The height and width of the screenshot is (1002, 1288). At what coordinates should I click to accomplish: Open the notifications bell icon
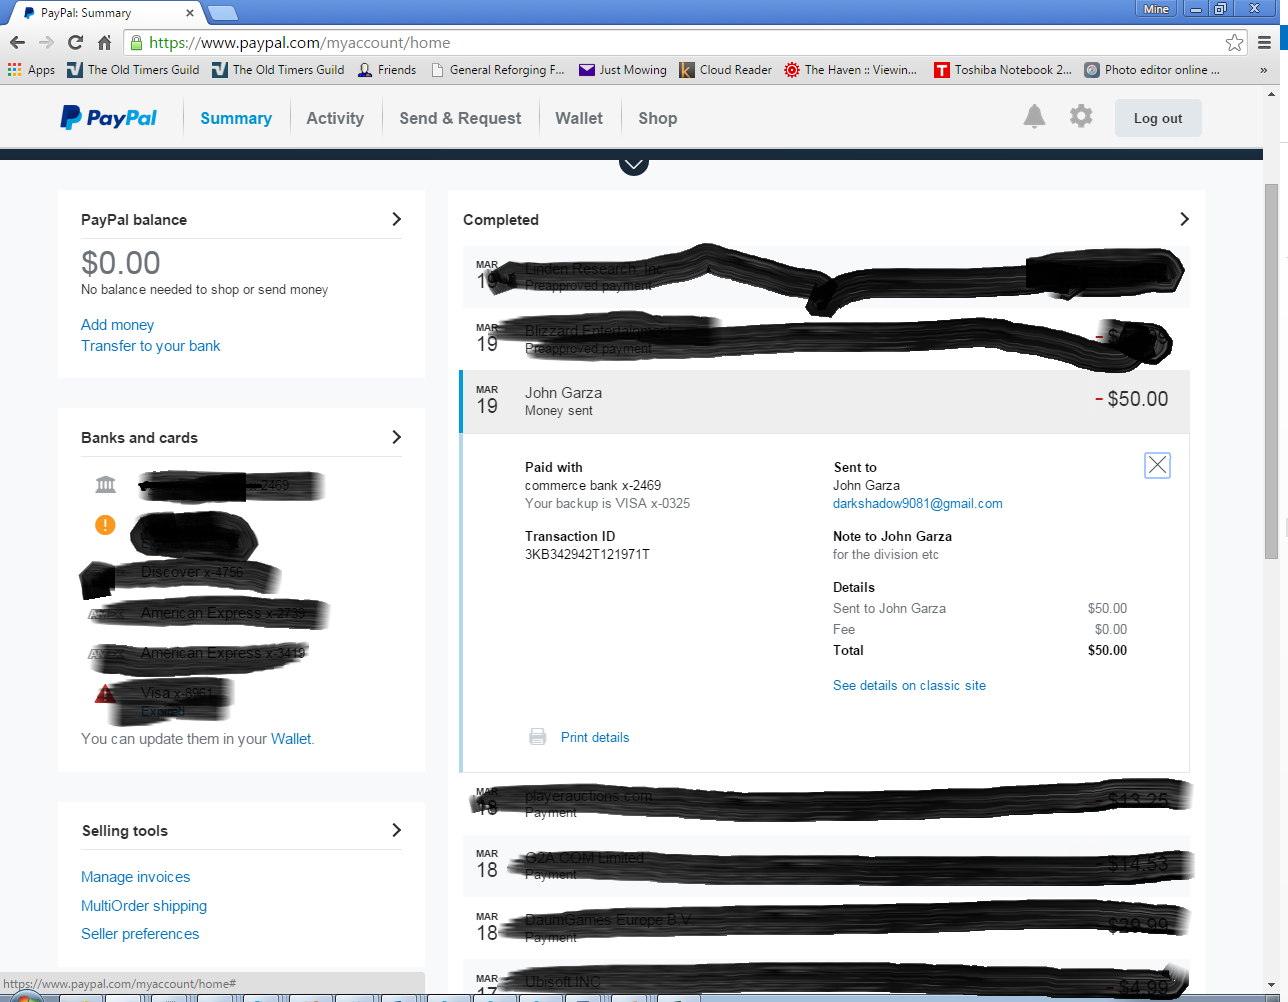tap(1034, 117)
